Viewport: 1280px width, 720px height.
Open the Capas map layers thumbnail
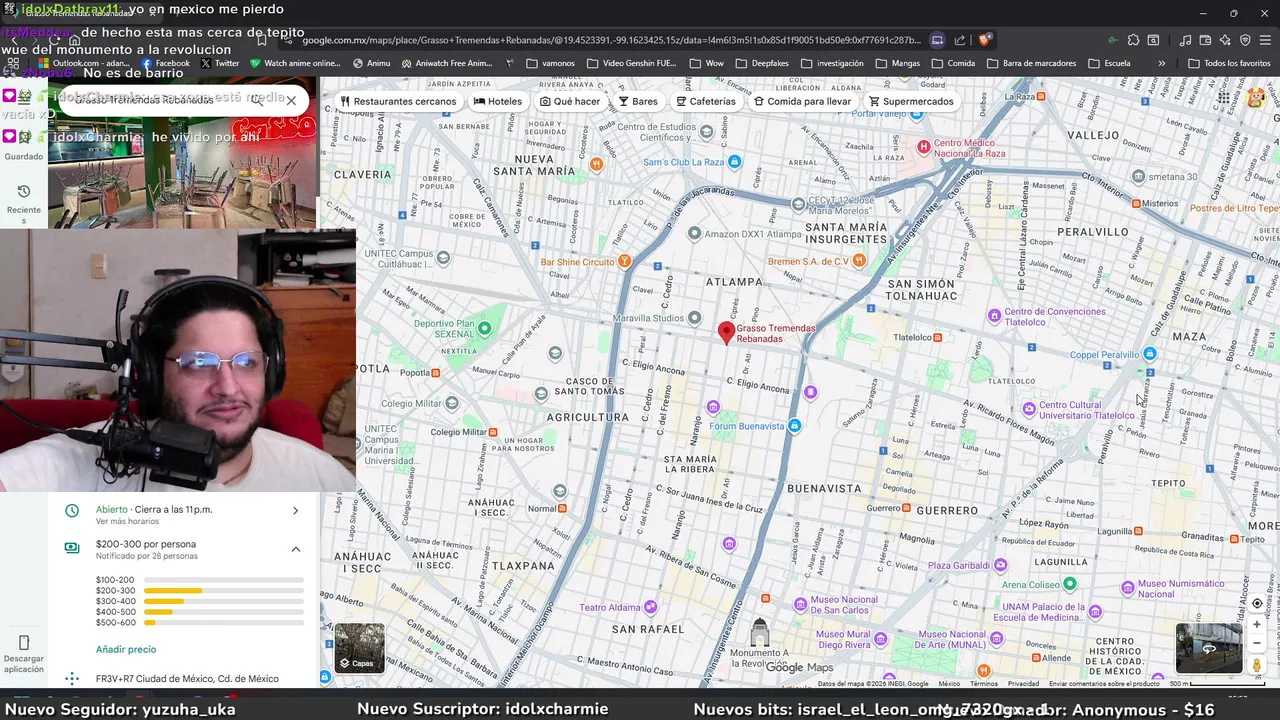pyautogui.click(x=359, y=647)
